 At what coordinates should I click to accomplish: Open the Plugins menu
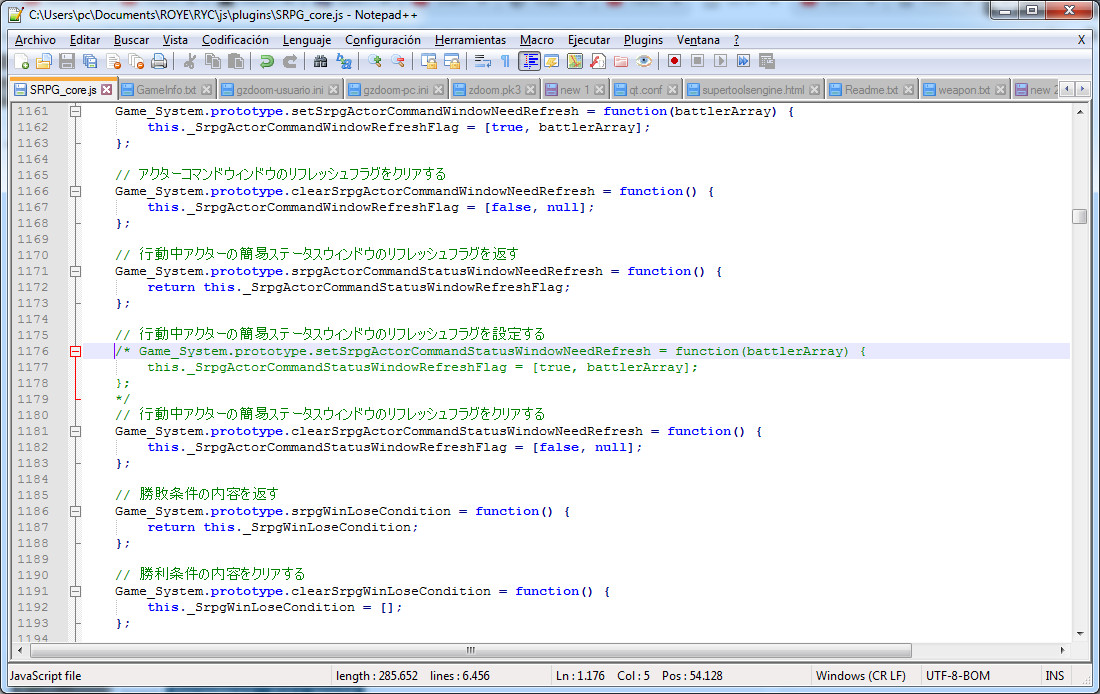tap(643, 40)
